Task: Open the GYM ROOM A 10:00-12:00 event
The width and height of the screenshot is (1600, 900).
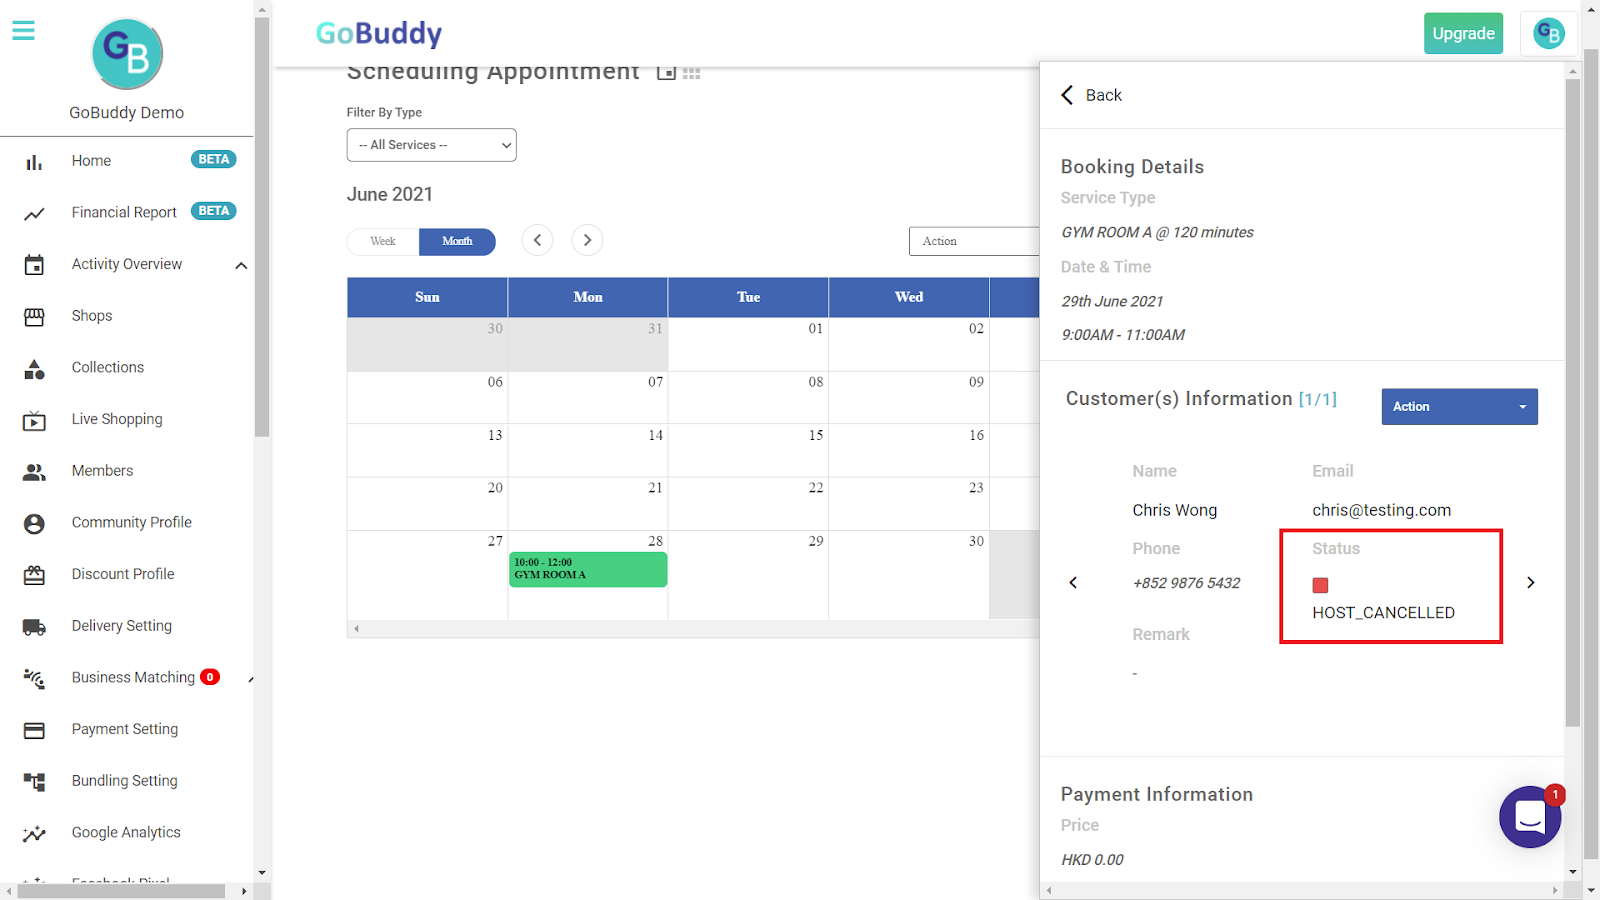Action: (588, 569)
